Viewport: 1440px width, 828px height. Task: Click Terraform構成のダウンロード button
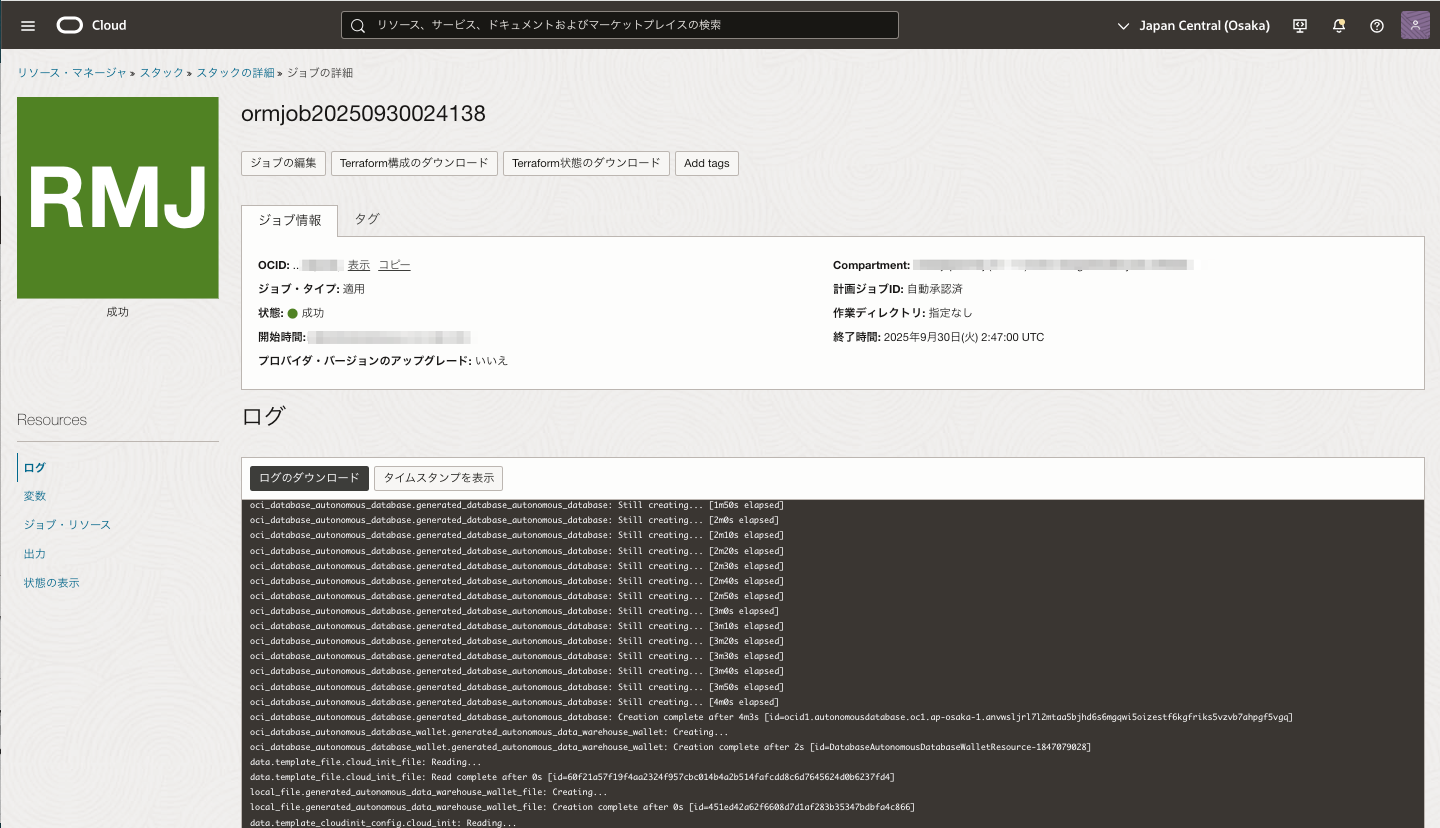pyautogui.click(x=415, y=163)
